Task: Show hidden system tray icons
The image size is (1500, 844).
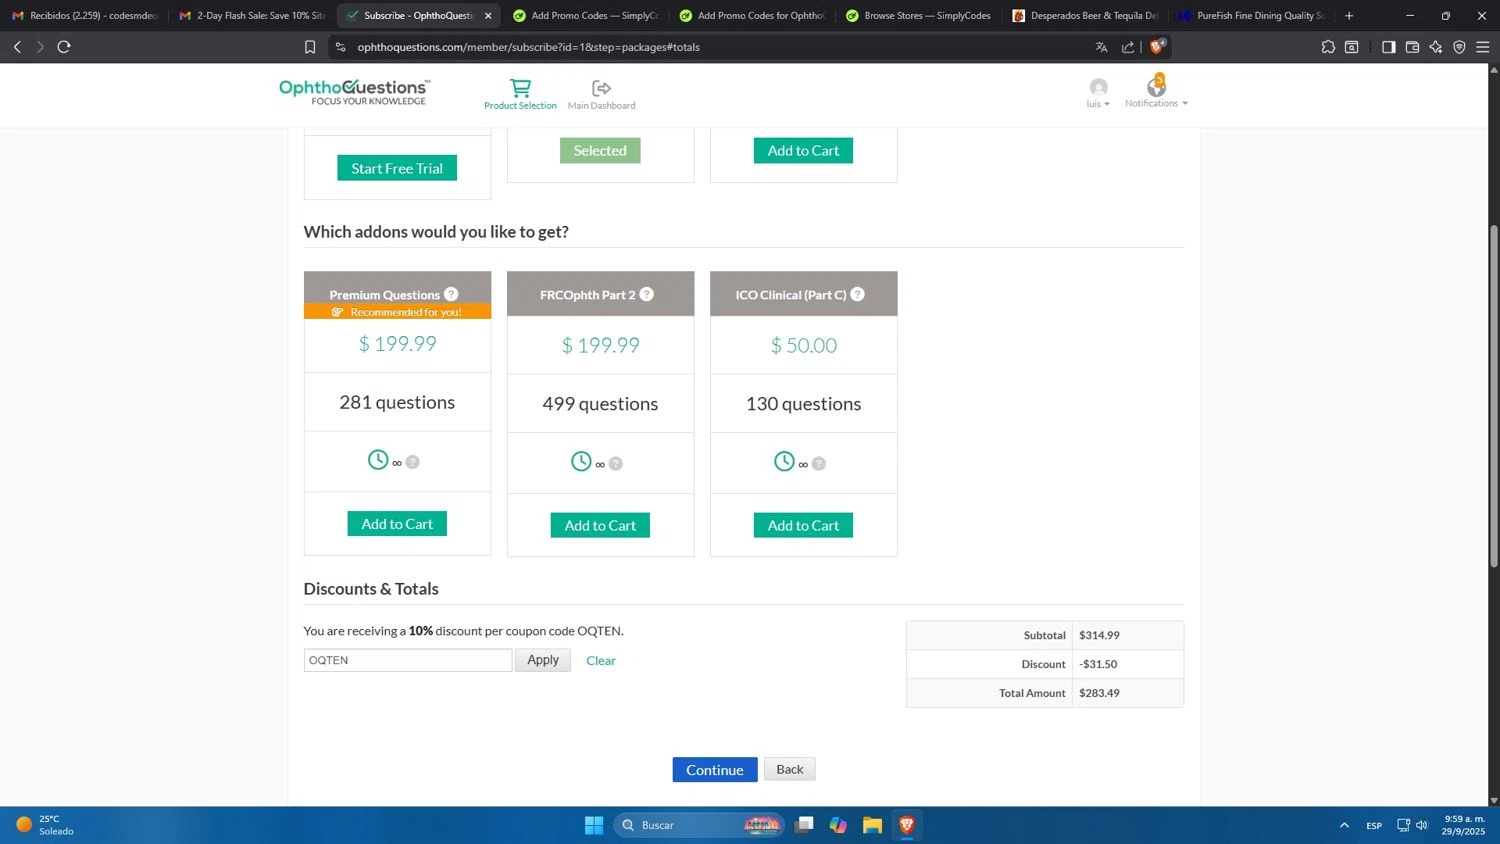Action: (1344, 825)
